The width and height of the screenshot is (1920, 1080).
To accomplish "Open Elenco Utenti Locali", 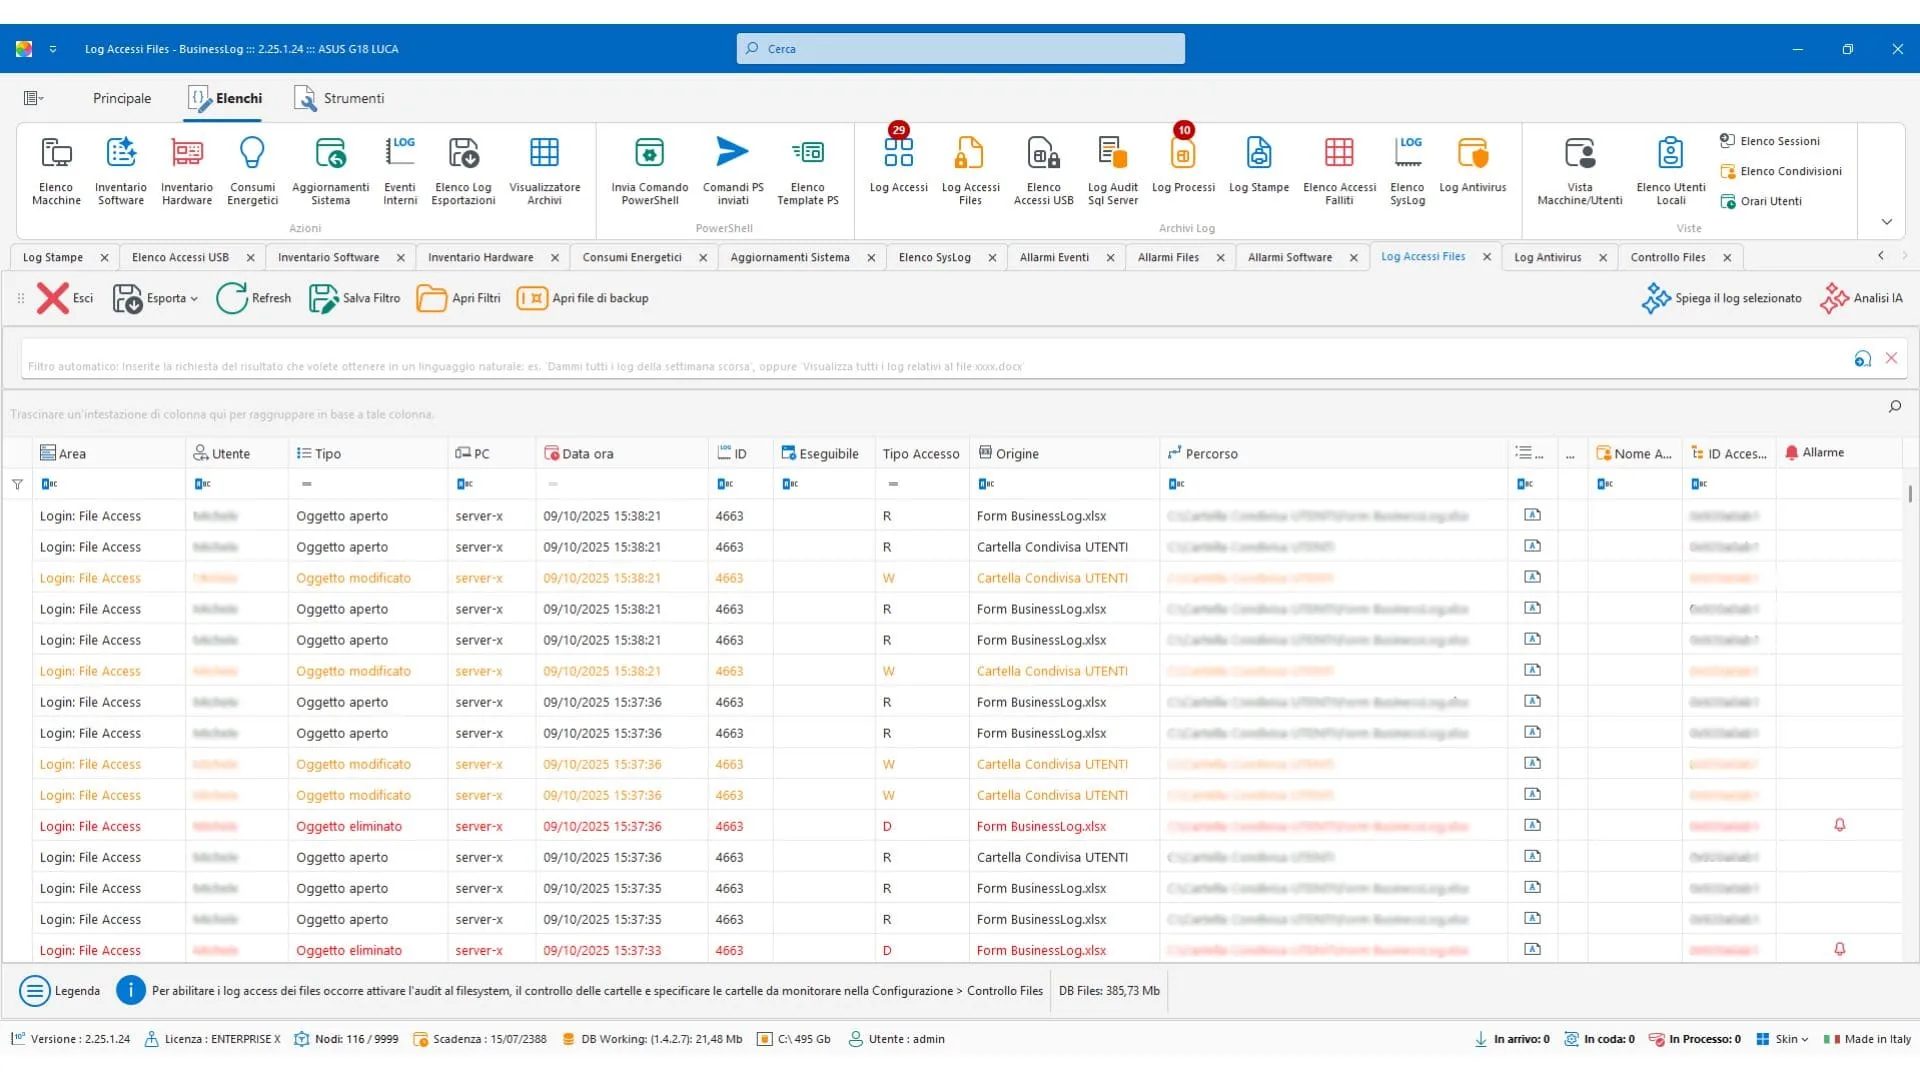I will 1670,171.
